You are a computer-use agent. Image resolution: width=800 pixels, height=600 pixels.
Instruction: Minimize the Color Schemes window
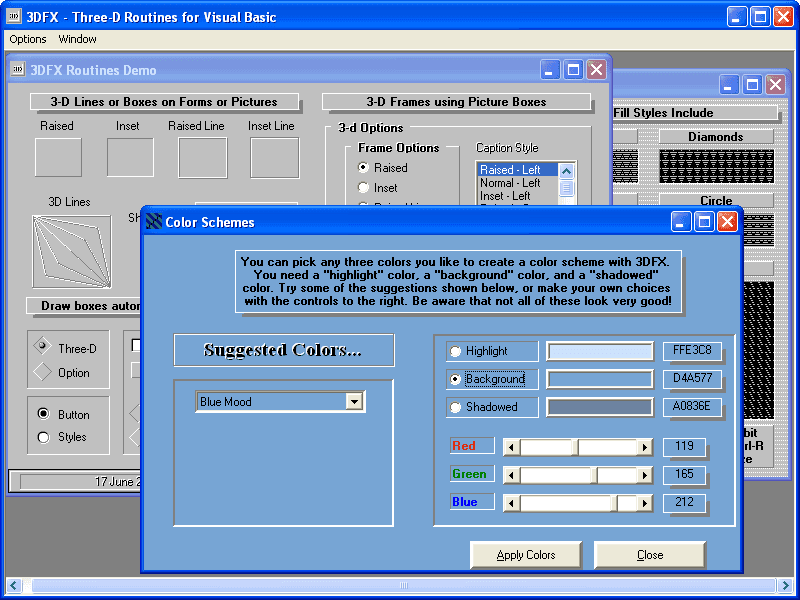click(681, 222)
